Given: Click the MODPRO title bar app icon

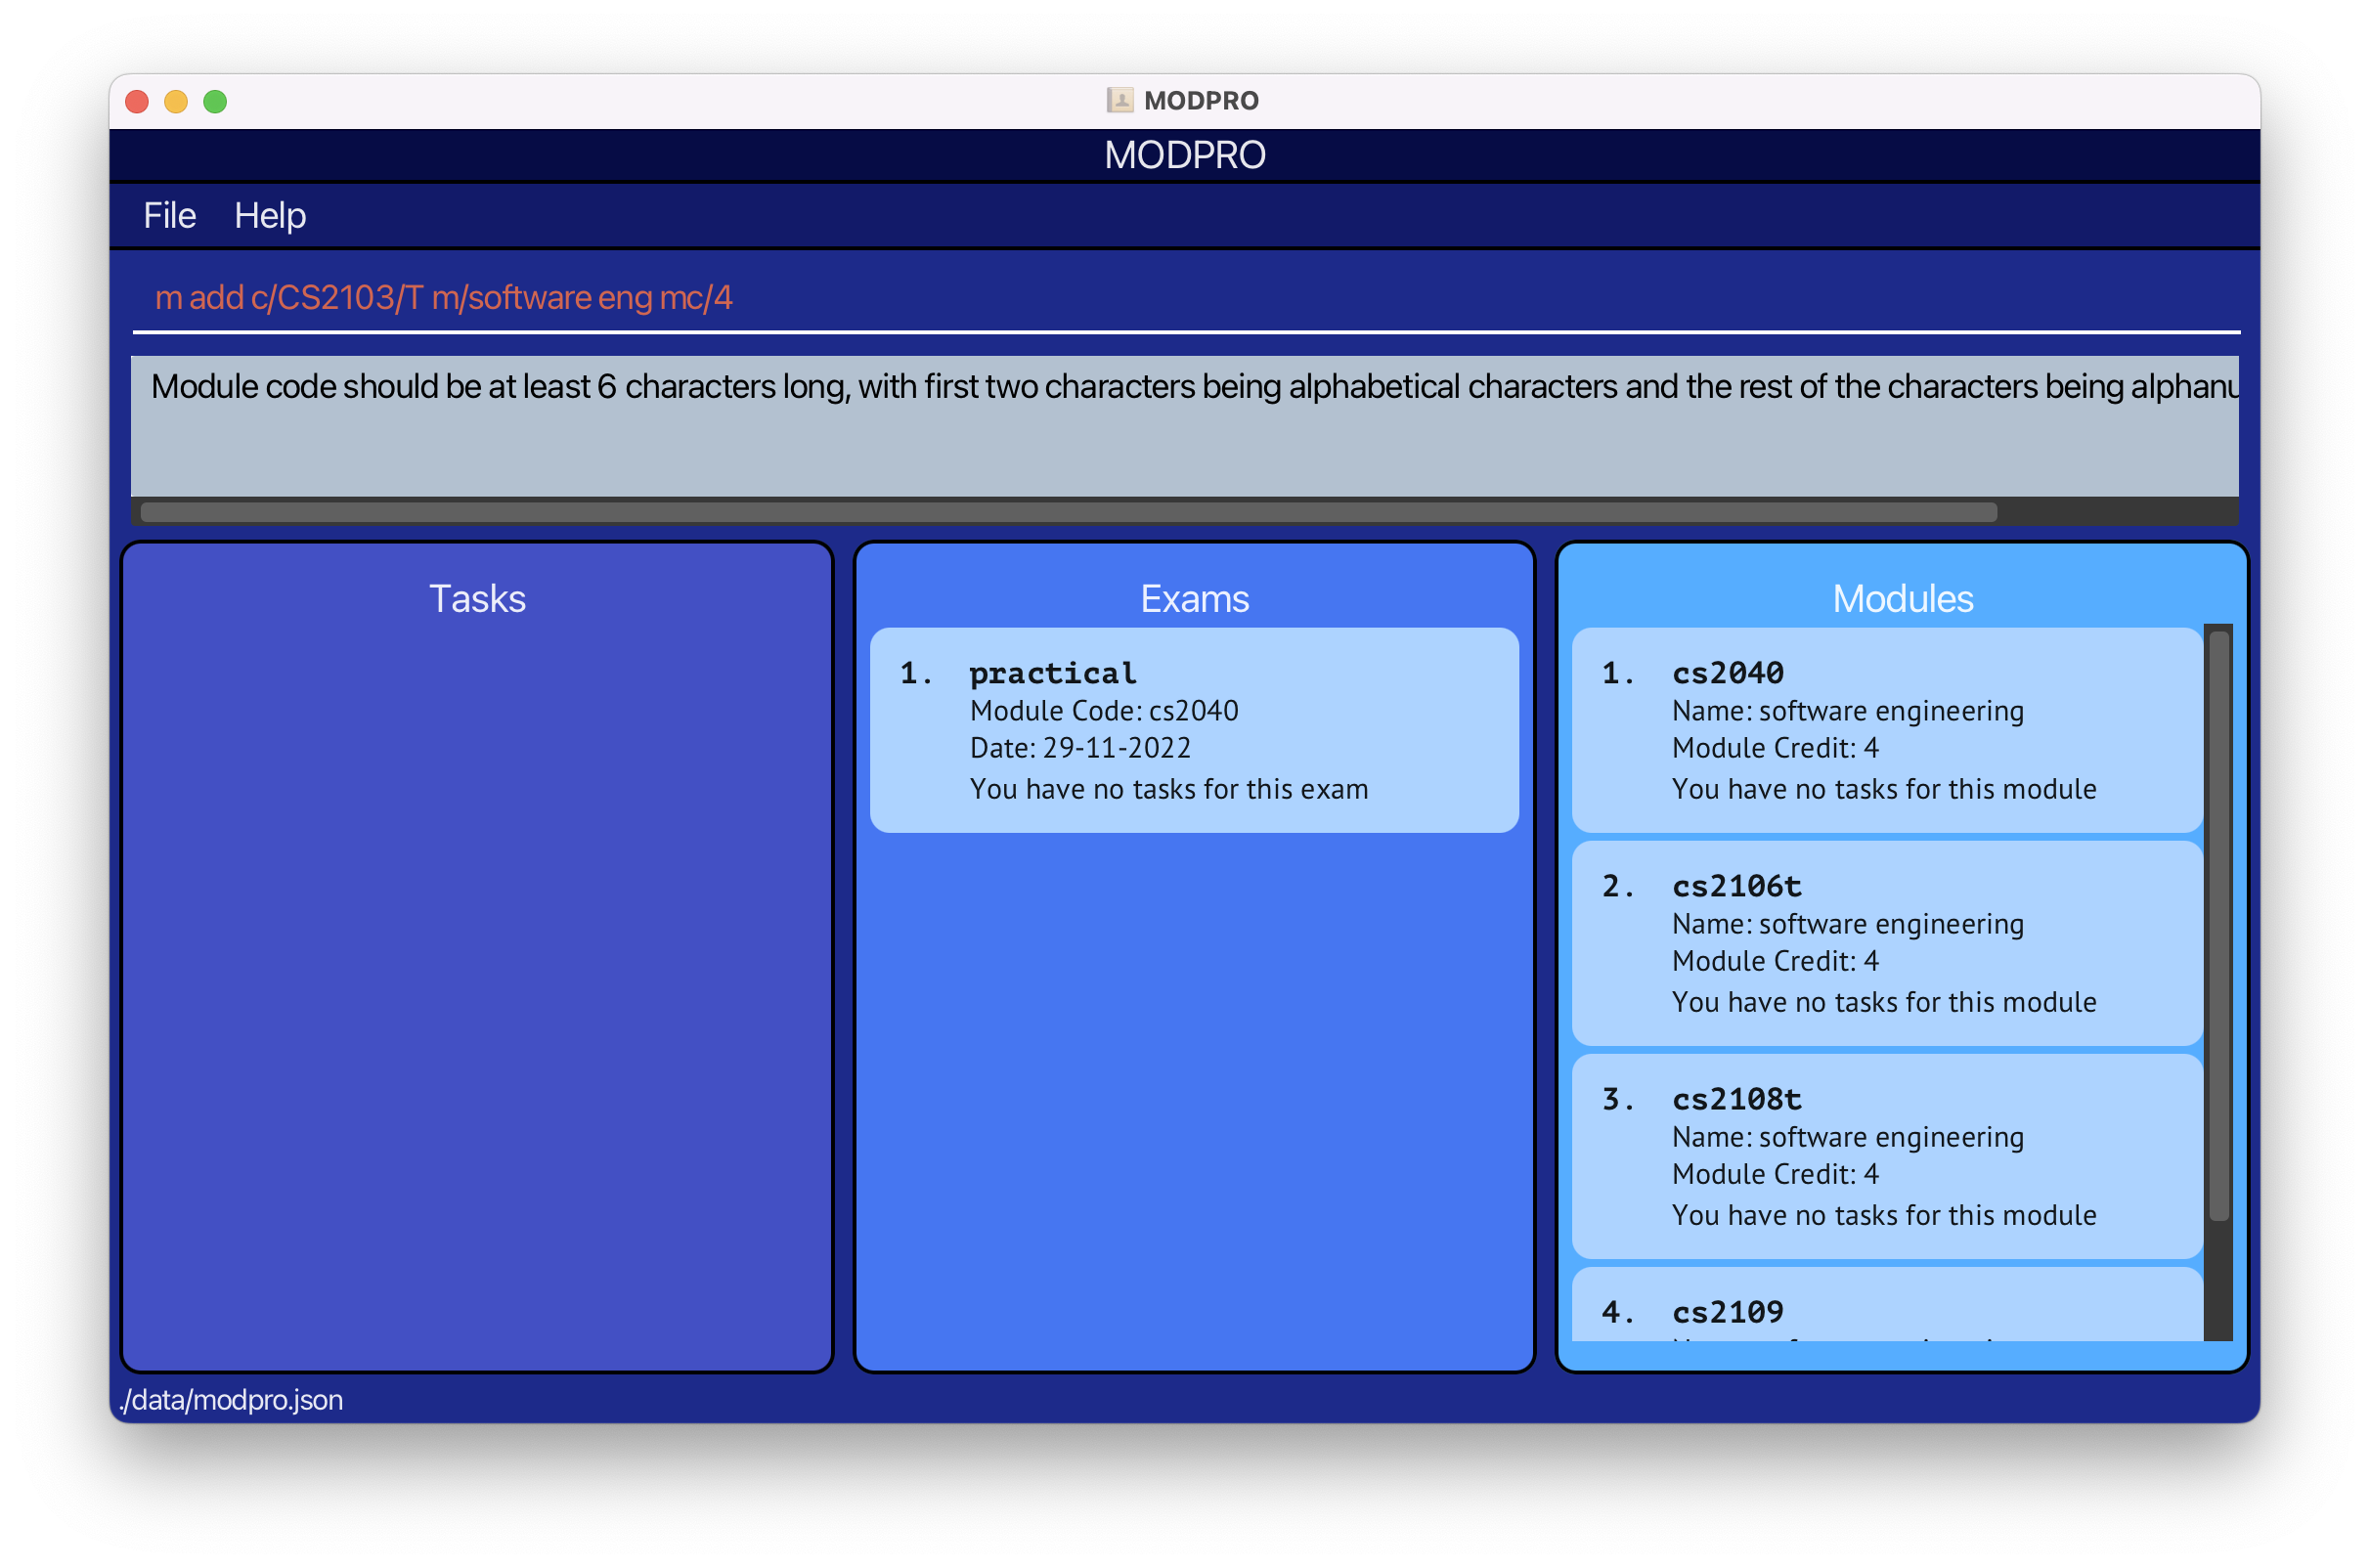Looking at the screenshot, I should pyautogui.click(x=1119, y=100).
